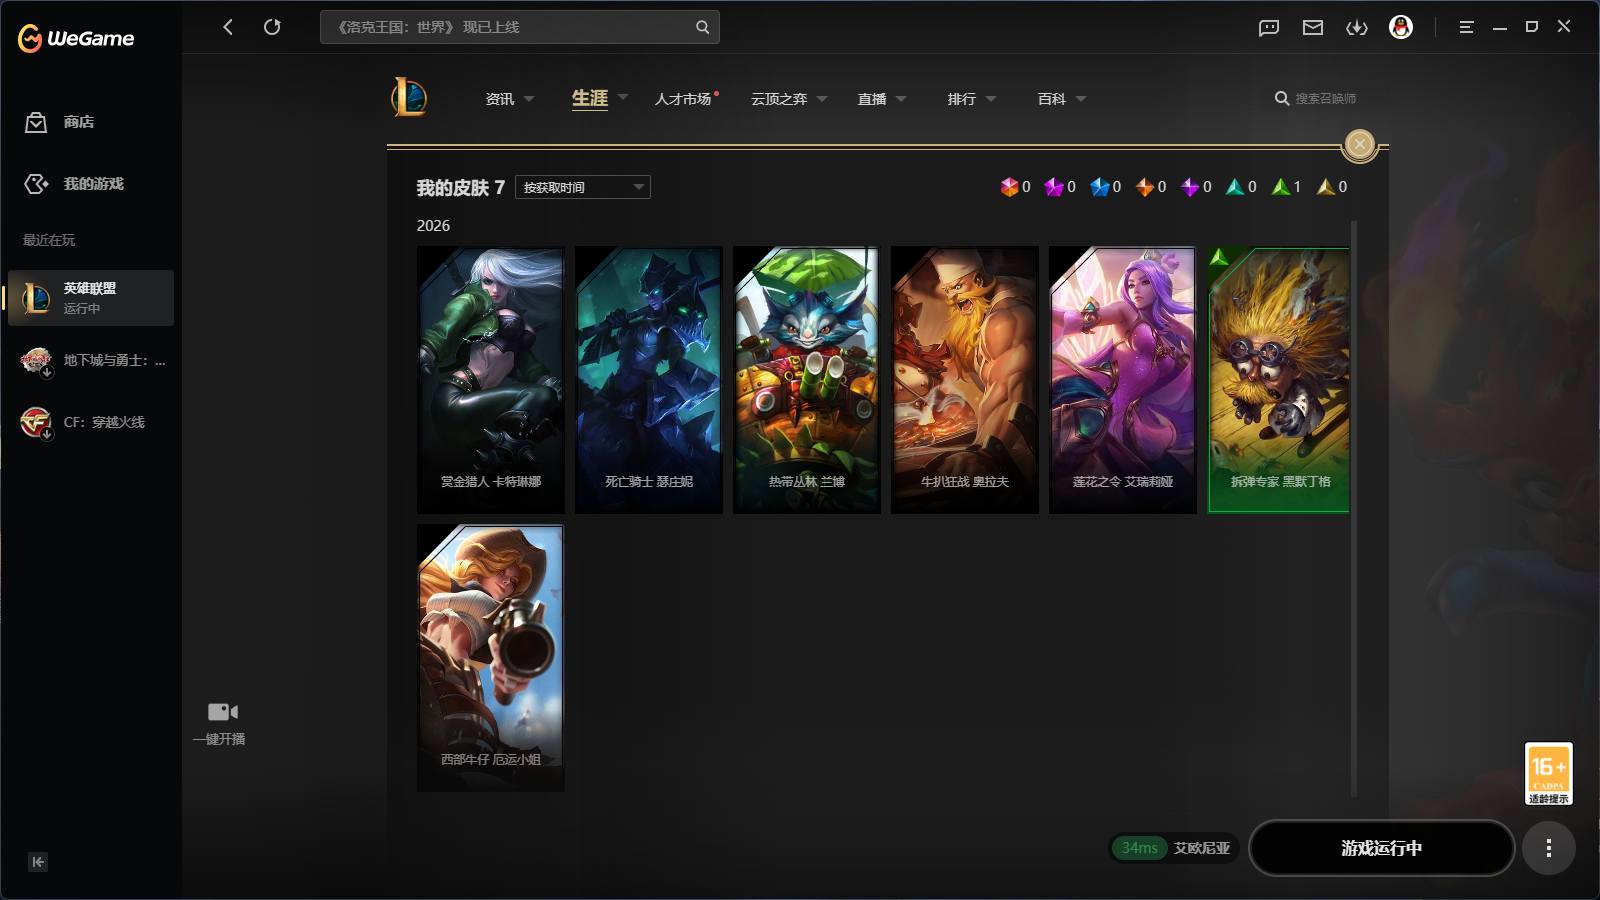Expand the arrow next to 排行
This screenshot has width=1600, height=900.
click(x=991, y=99)
